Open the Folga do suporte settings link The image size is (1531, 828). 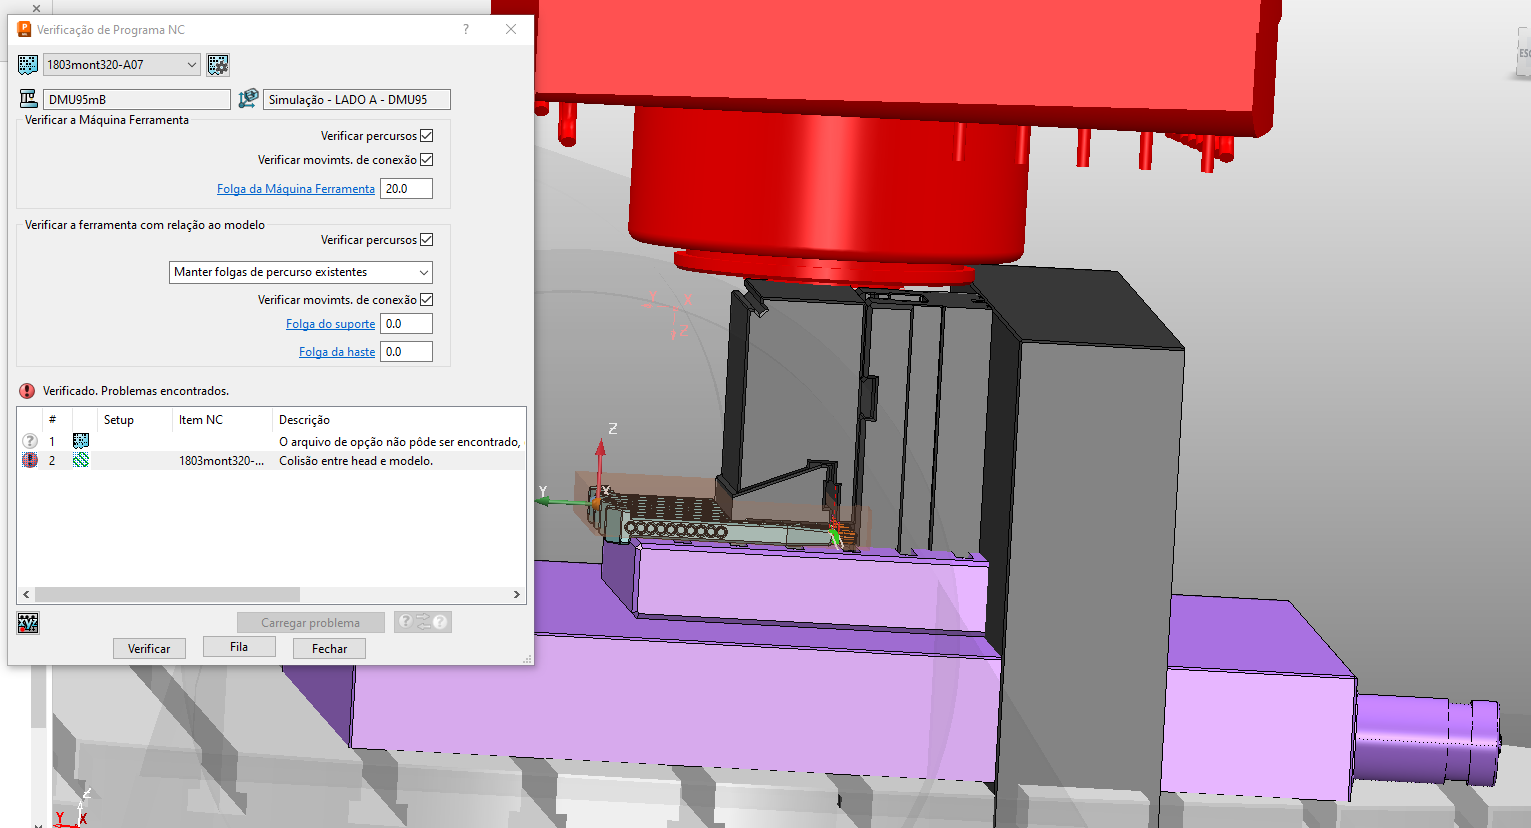coord(330,323)
